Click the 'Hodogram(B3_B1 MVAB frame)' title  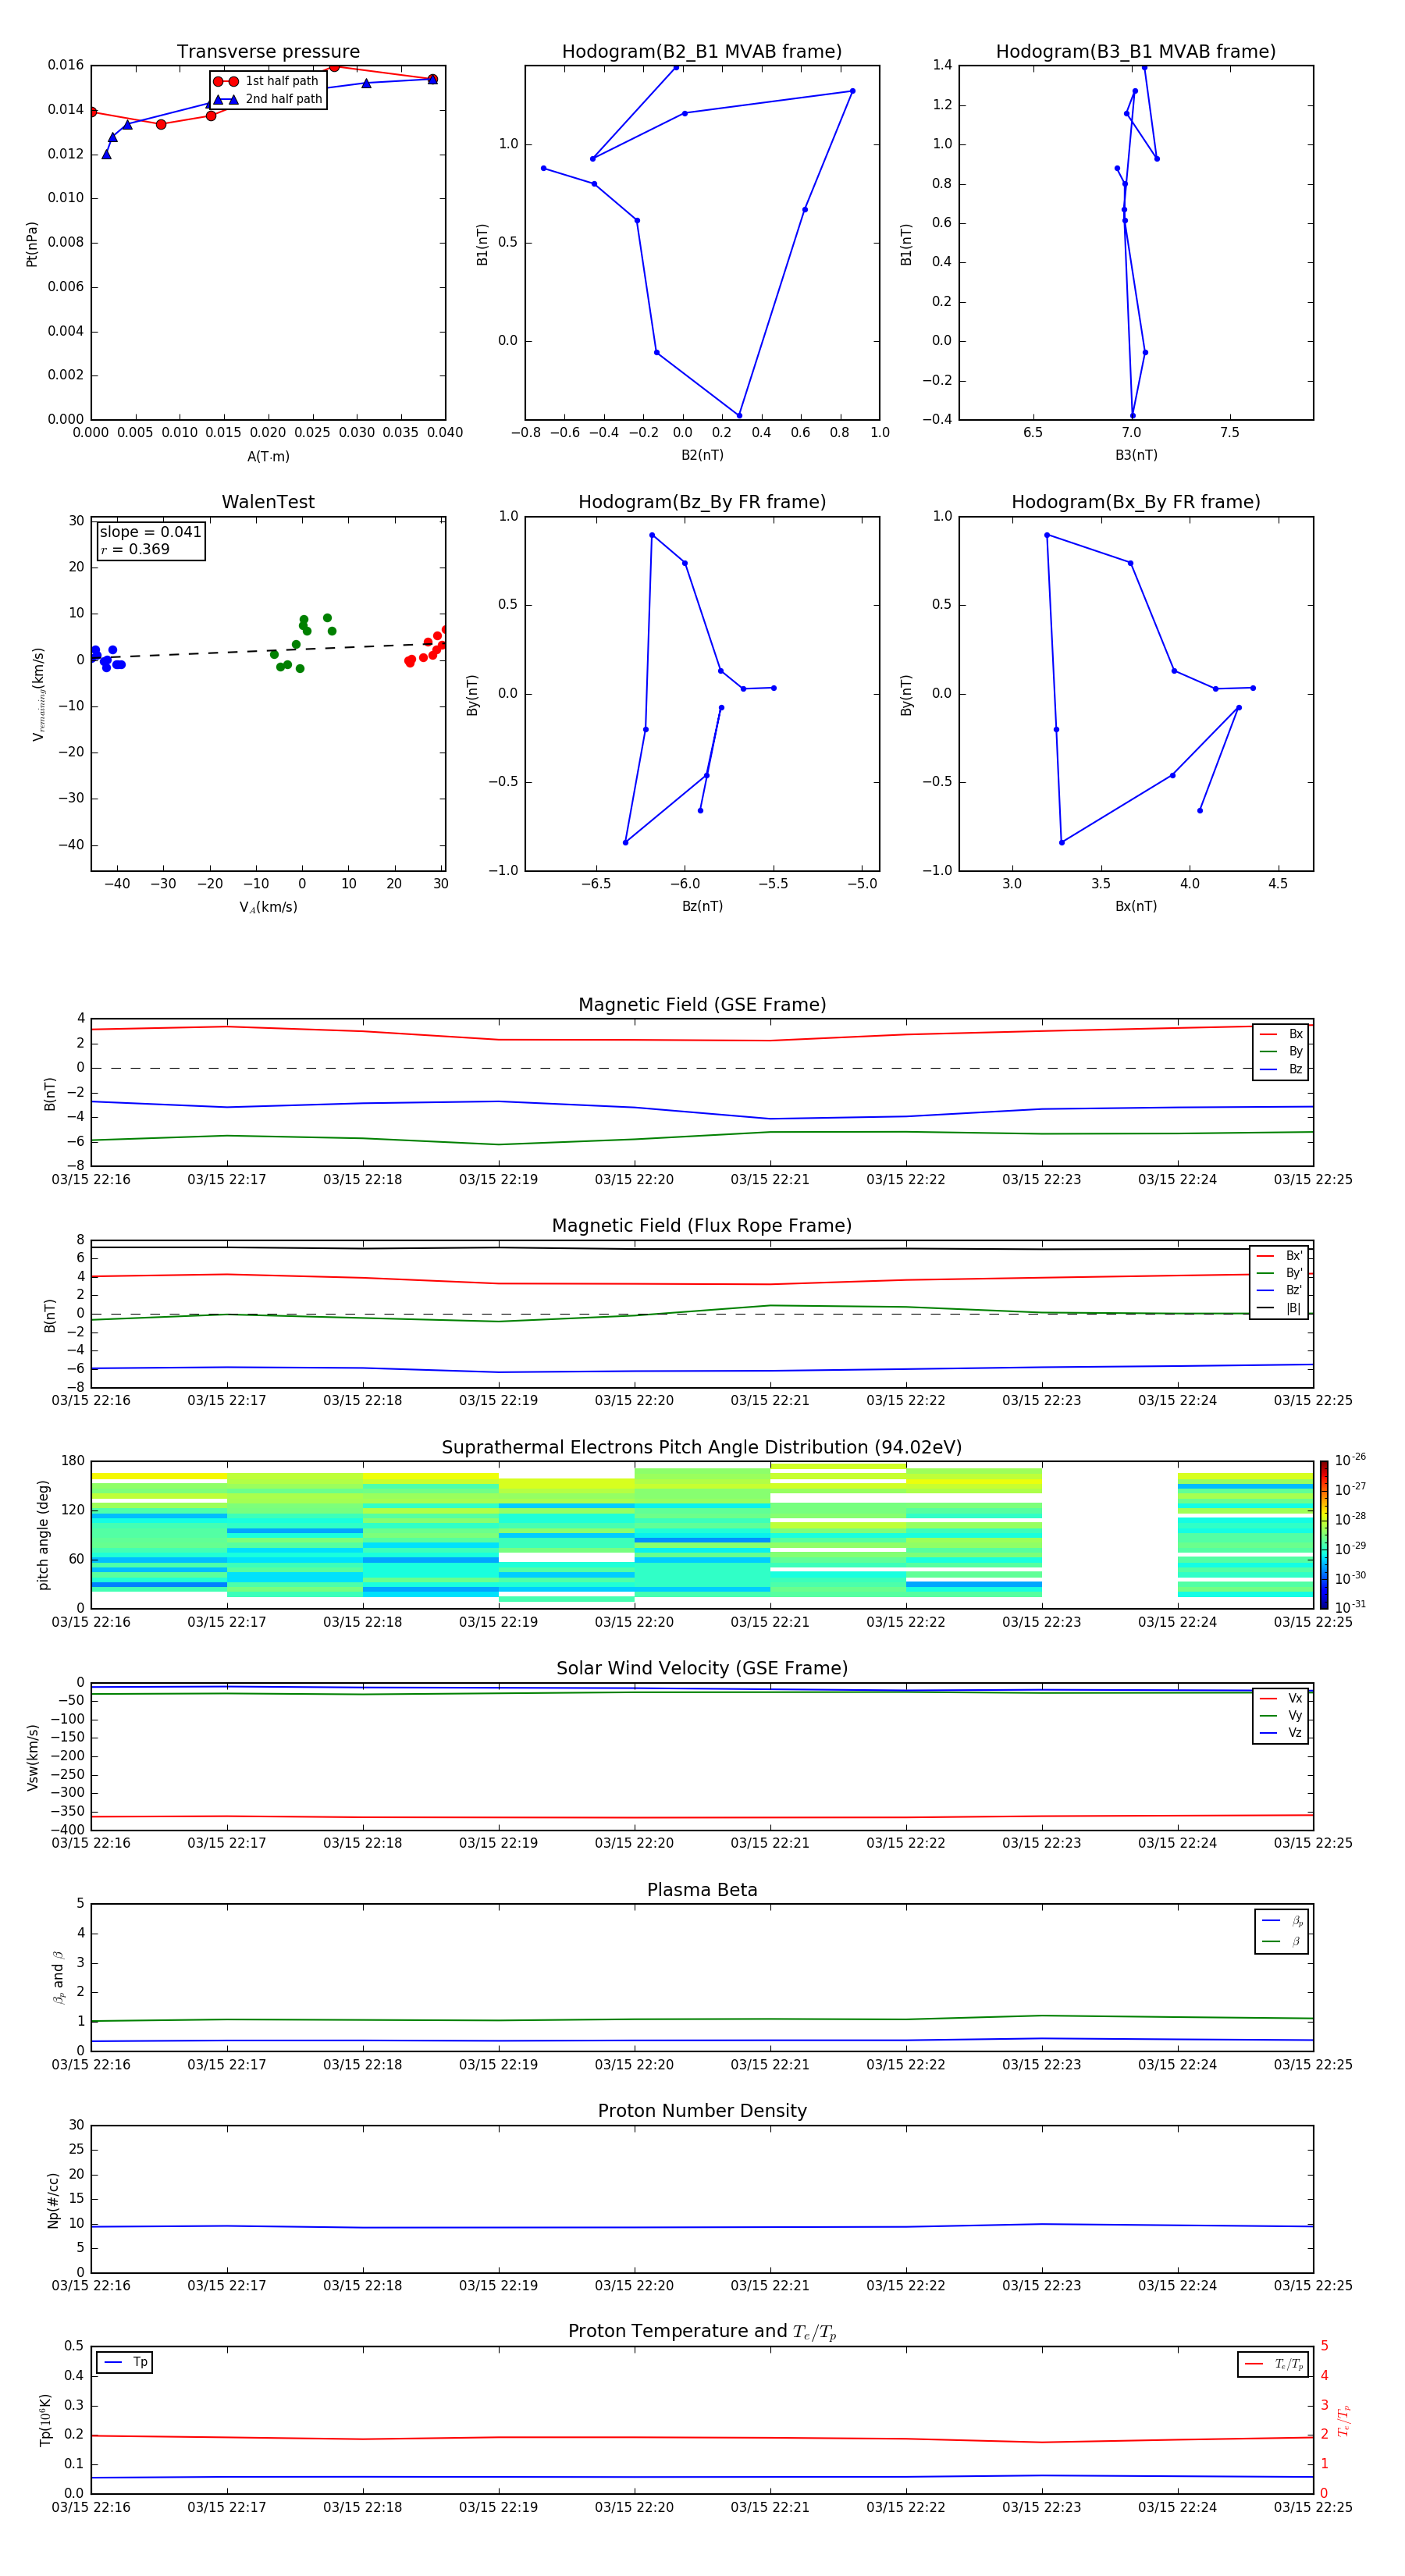tap(1136, 51)
